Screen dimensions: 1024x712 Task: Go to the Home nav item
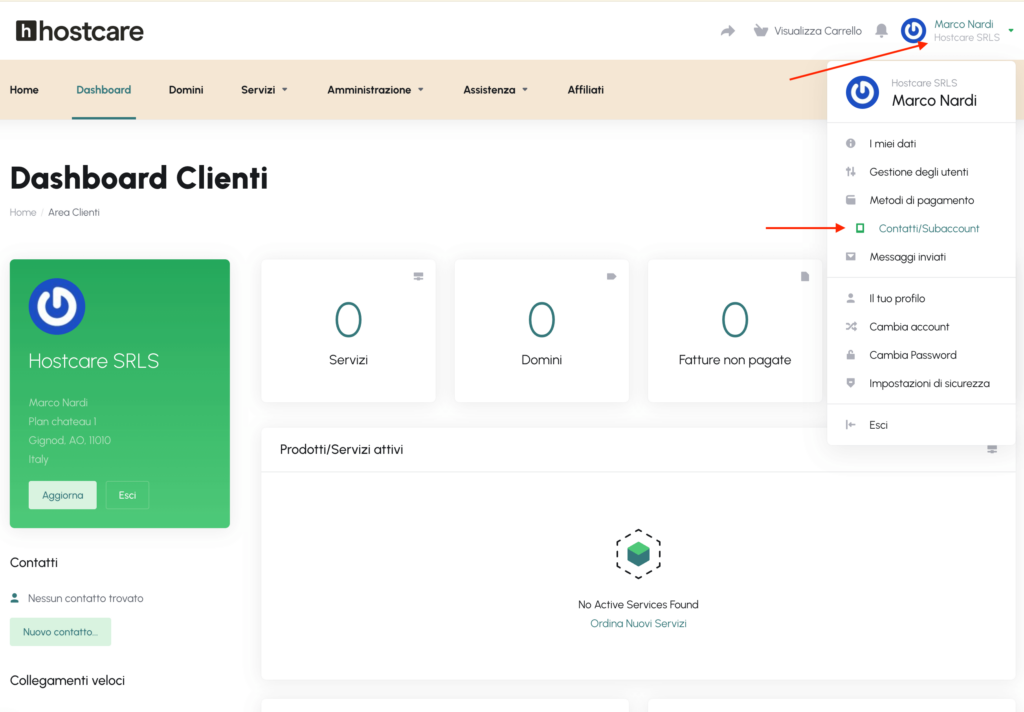(24, 89)
